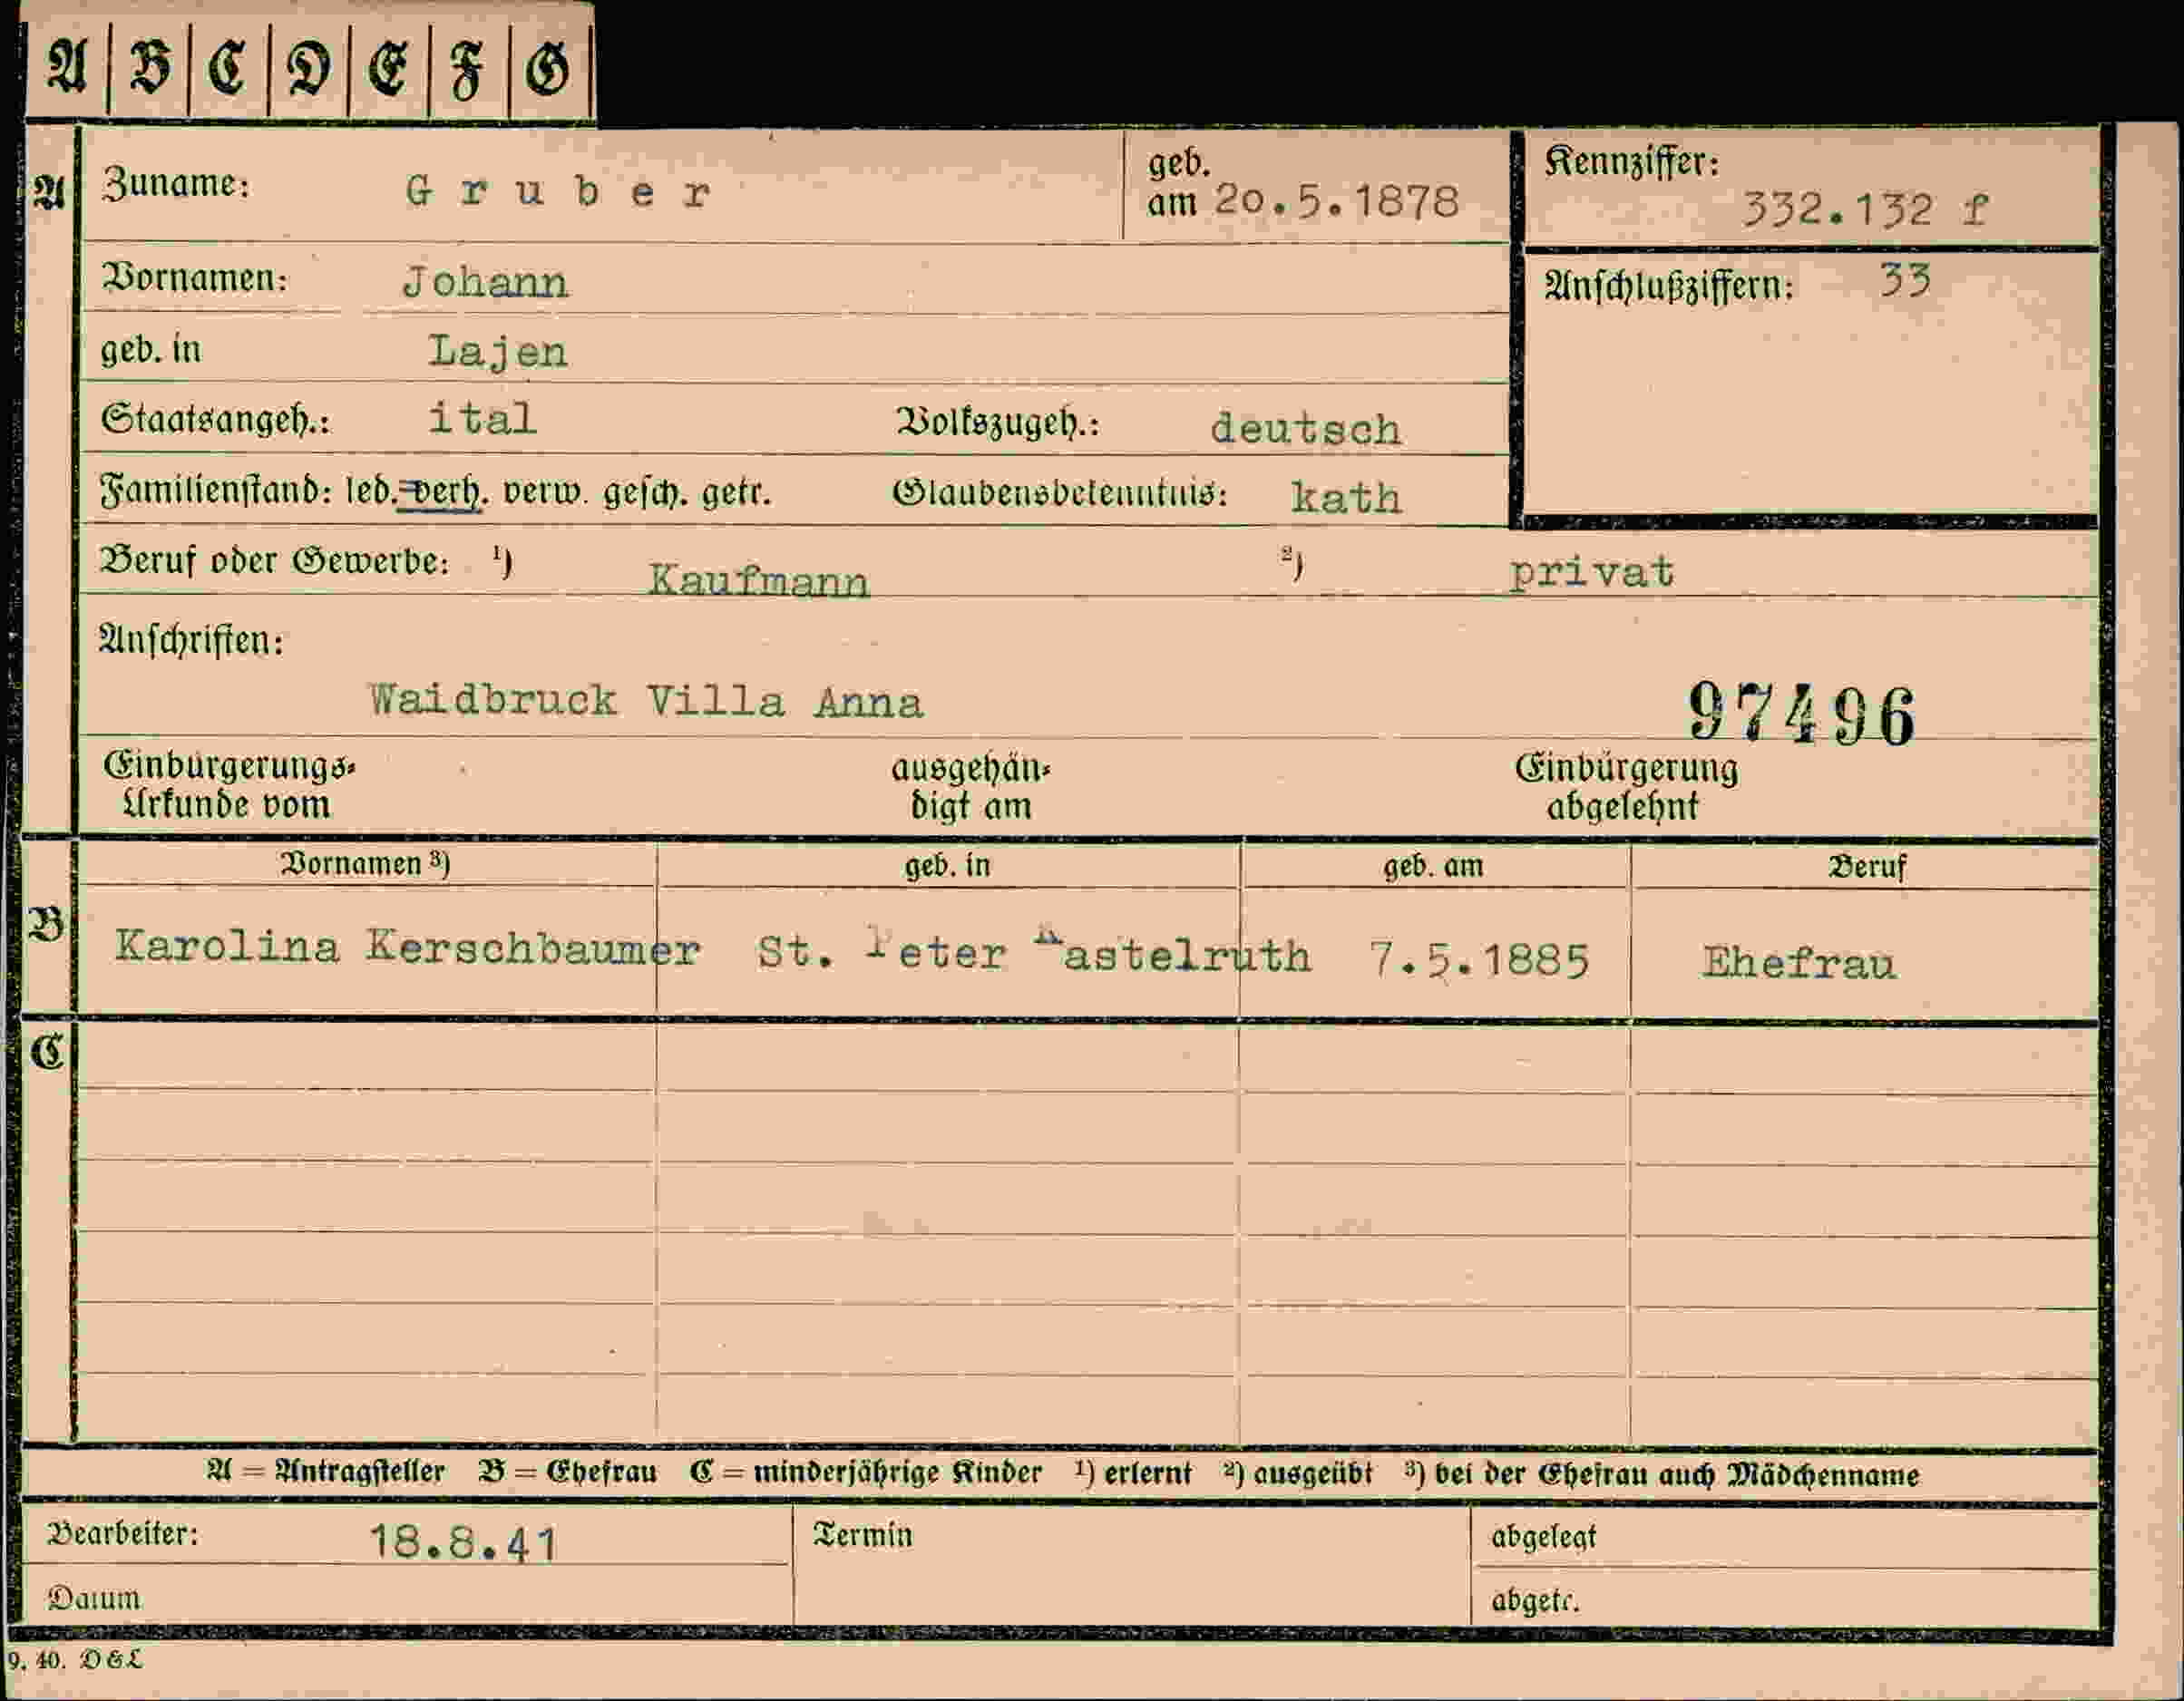The width and height of the screenshot is (2184, 1701).
Task: Click the abgelegt label
Action: click(x=1543, y=1537)
